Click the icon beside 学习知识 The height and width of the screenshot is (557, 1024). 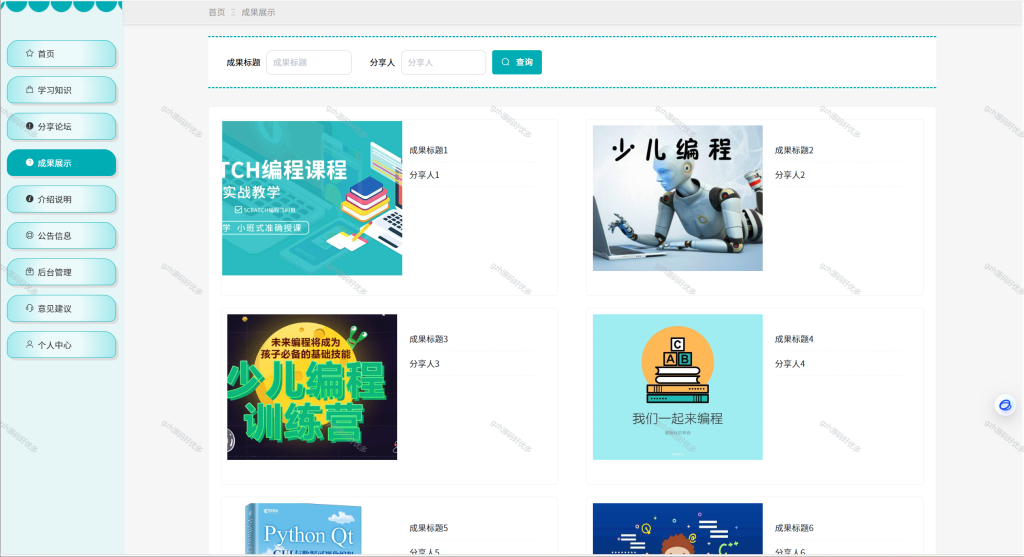click(x=29, y=89)
